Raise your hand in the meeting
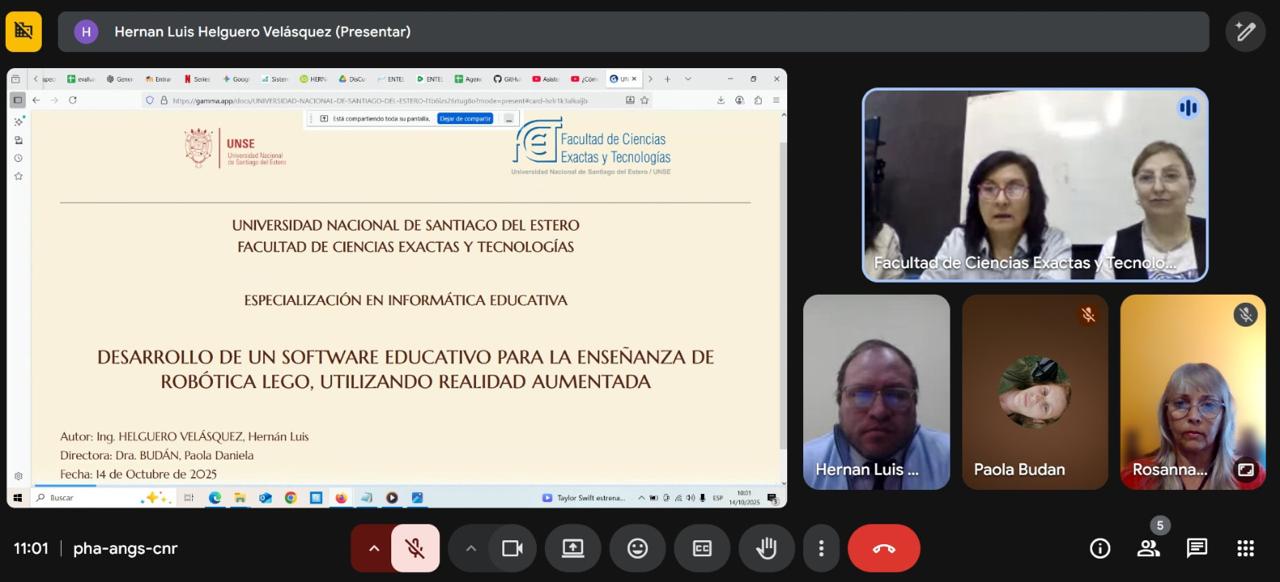Screen dimensions: 1280x582 pos(766,548)
